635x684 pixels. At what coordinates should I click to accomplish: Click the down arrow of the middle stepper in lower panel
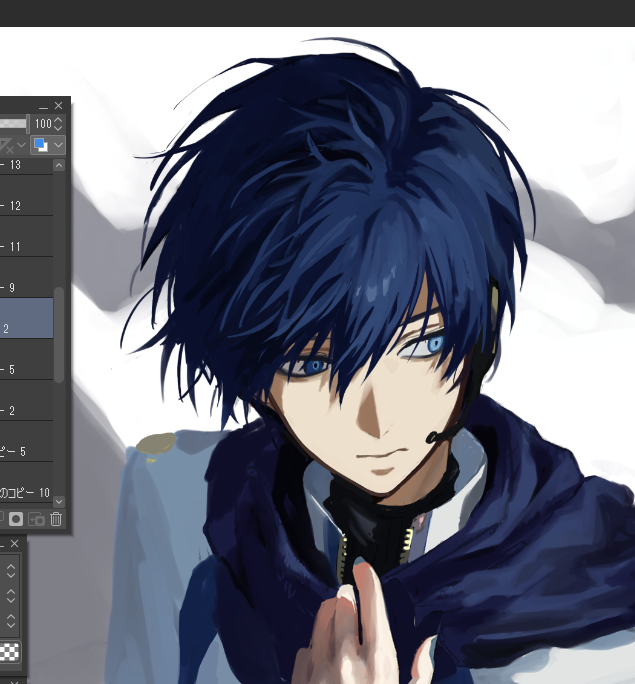[x=11, y=600]
